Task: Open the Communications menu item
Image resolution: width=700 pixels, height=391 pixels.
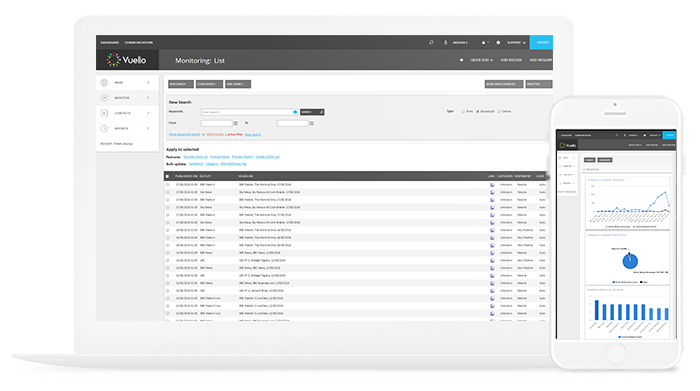Action: (139, 42)
